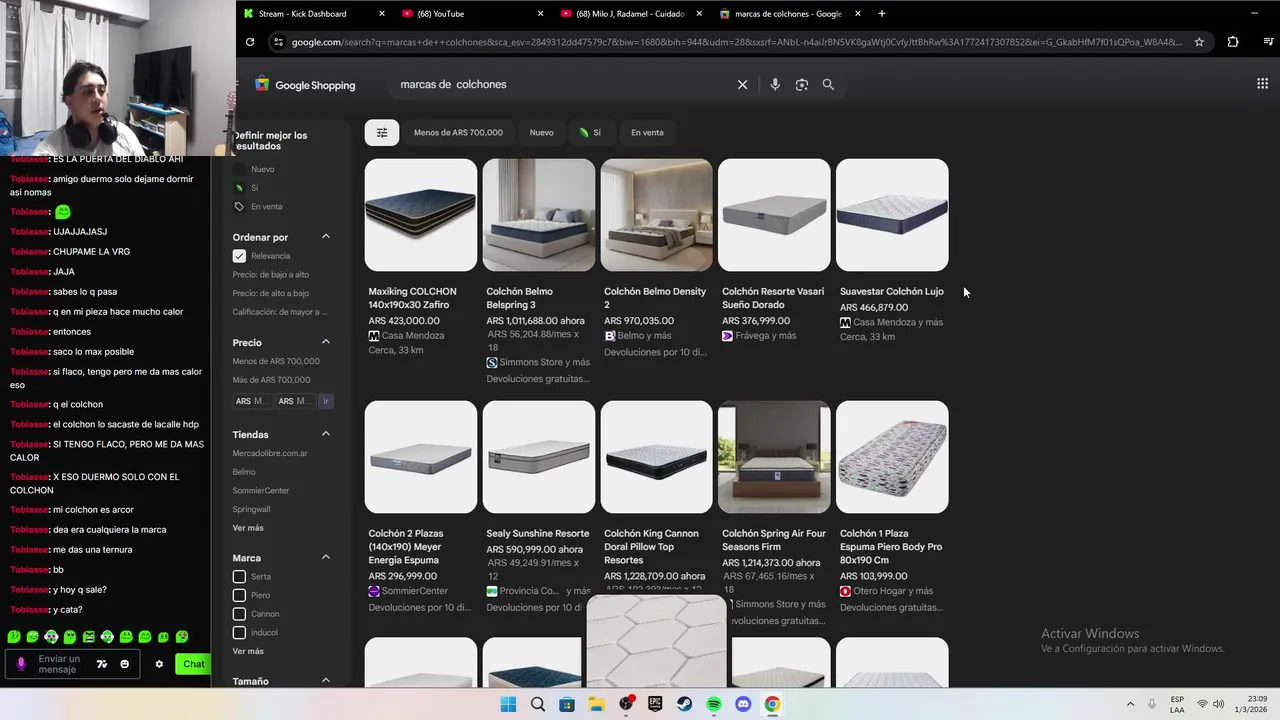The image size is (1280, 720).
Task: Check the Piero brand checkbox
Action: click(x=239, y=595)
